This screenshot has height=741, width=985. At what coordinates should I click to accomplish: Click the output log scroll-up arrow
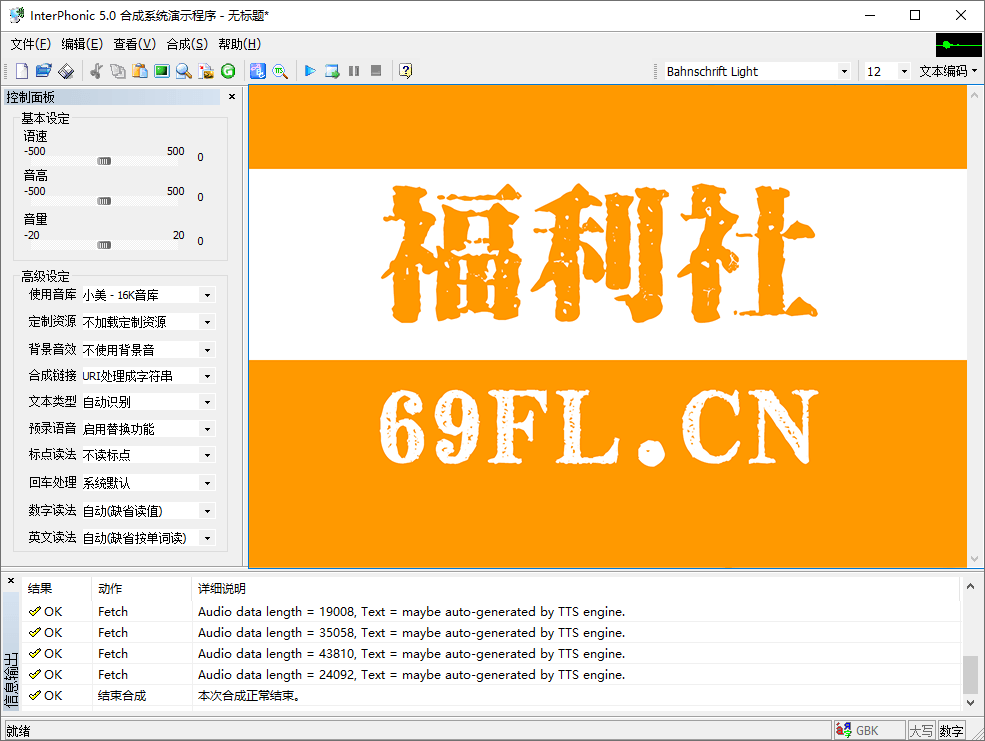click(970, 586)
